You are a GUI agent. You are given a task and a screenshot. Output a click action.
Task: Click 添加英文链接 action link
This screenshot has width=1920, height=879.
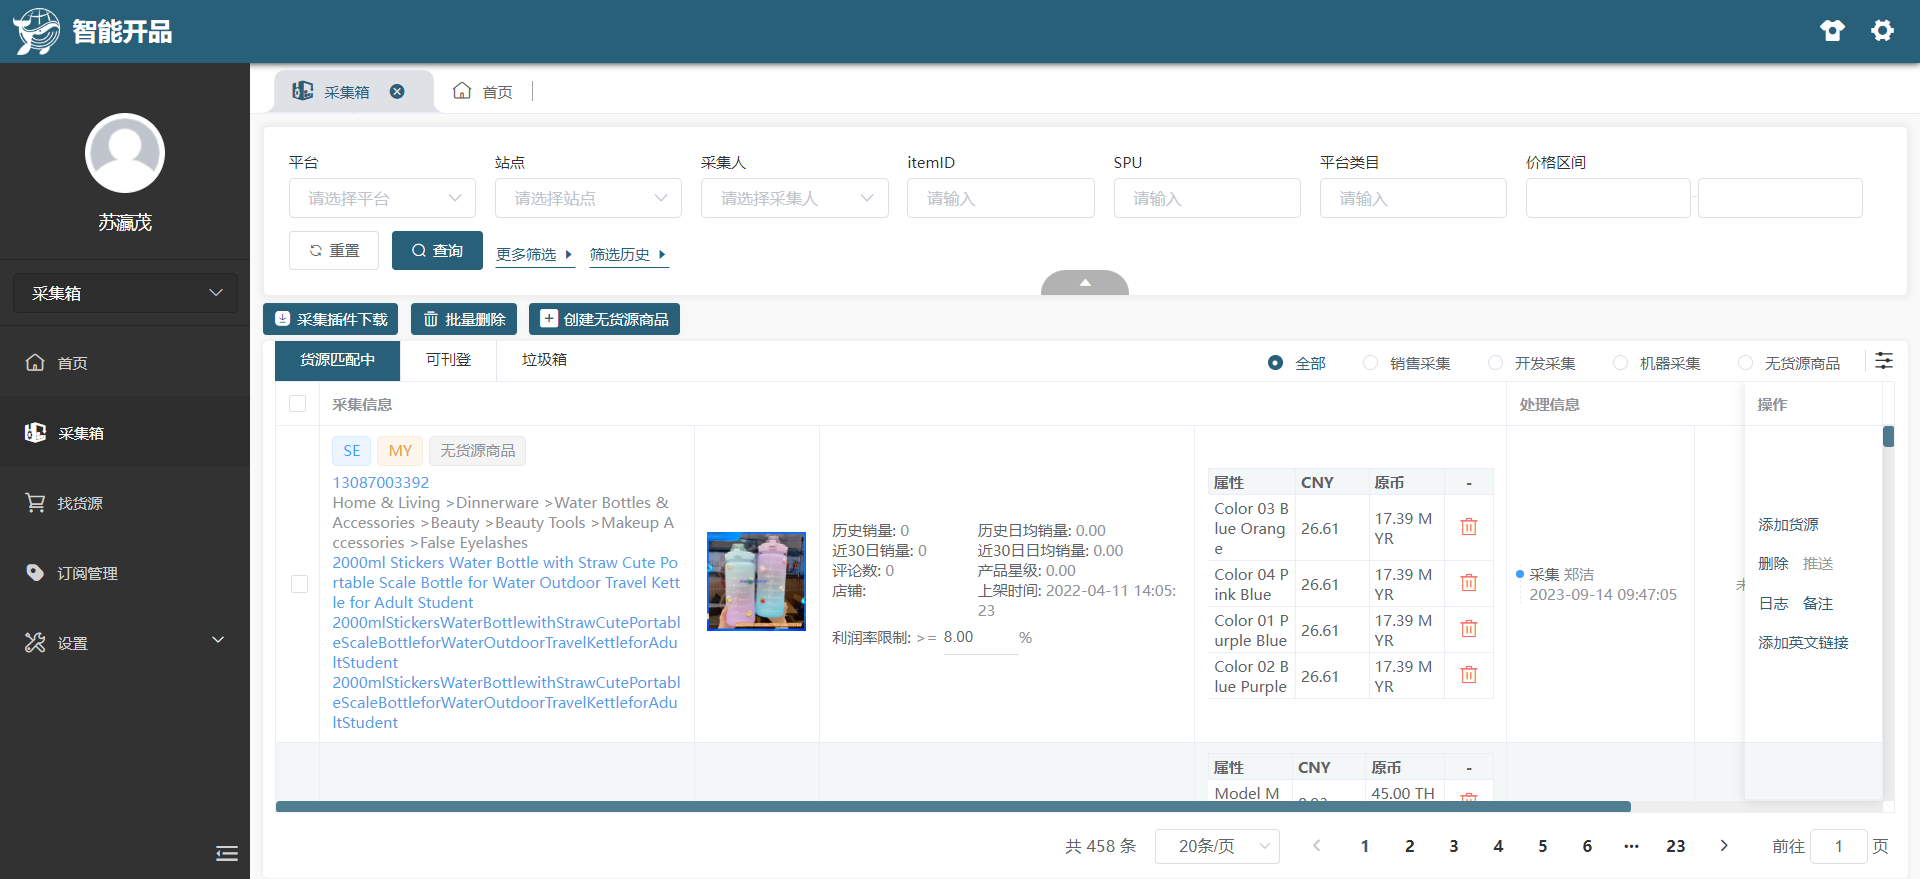[1803, 643]
